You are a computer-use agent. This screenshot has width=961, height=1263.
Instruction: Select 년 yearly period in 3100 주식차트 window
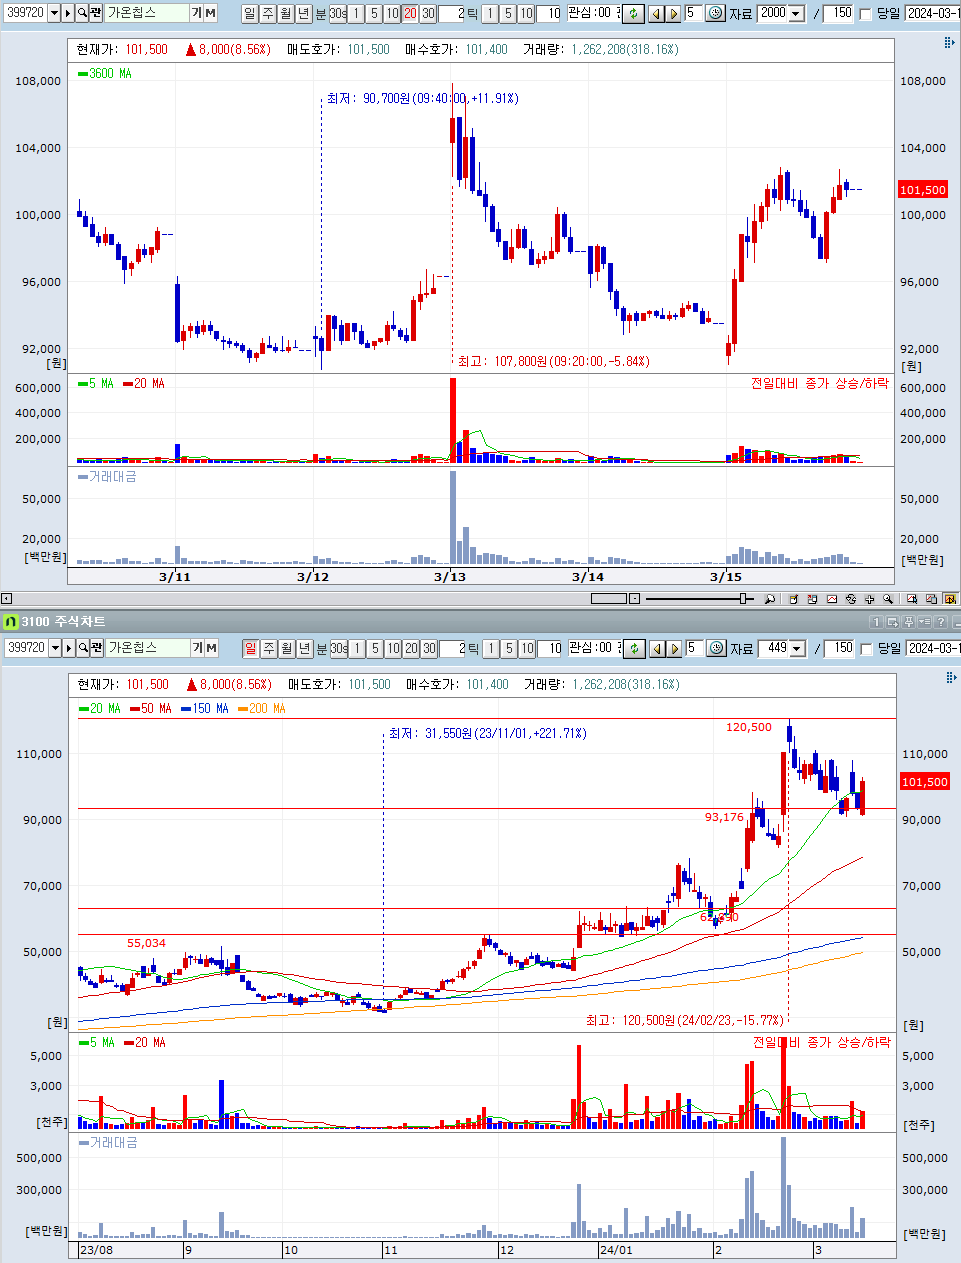(304, 648)
